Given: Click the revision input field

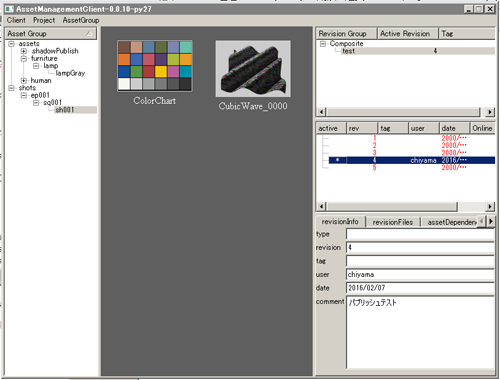Looking at the screenshot, I should click(420, 248).
